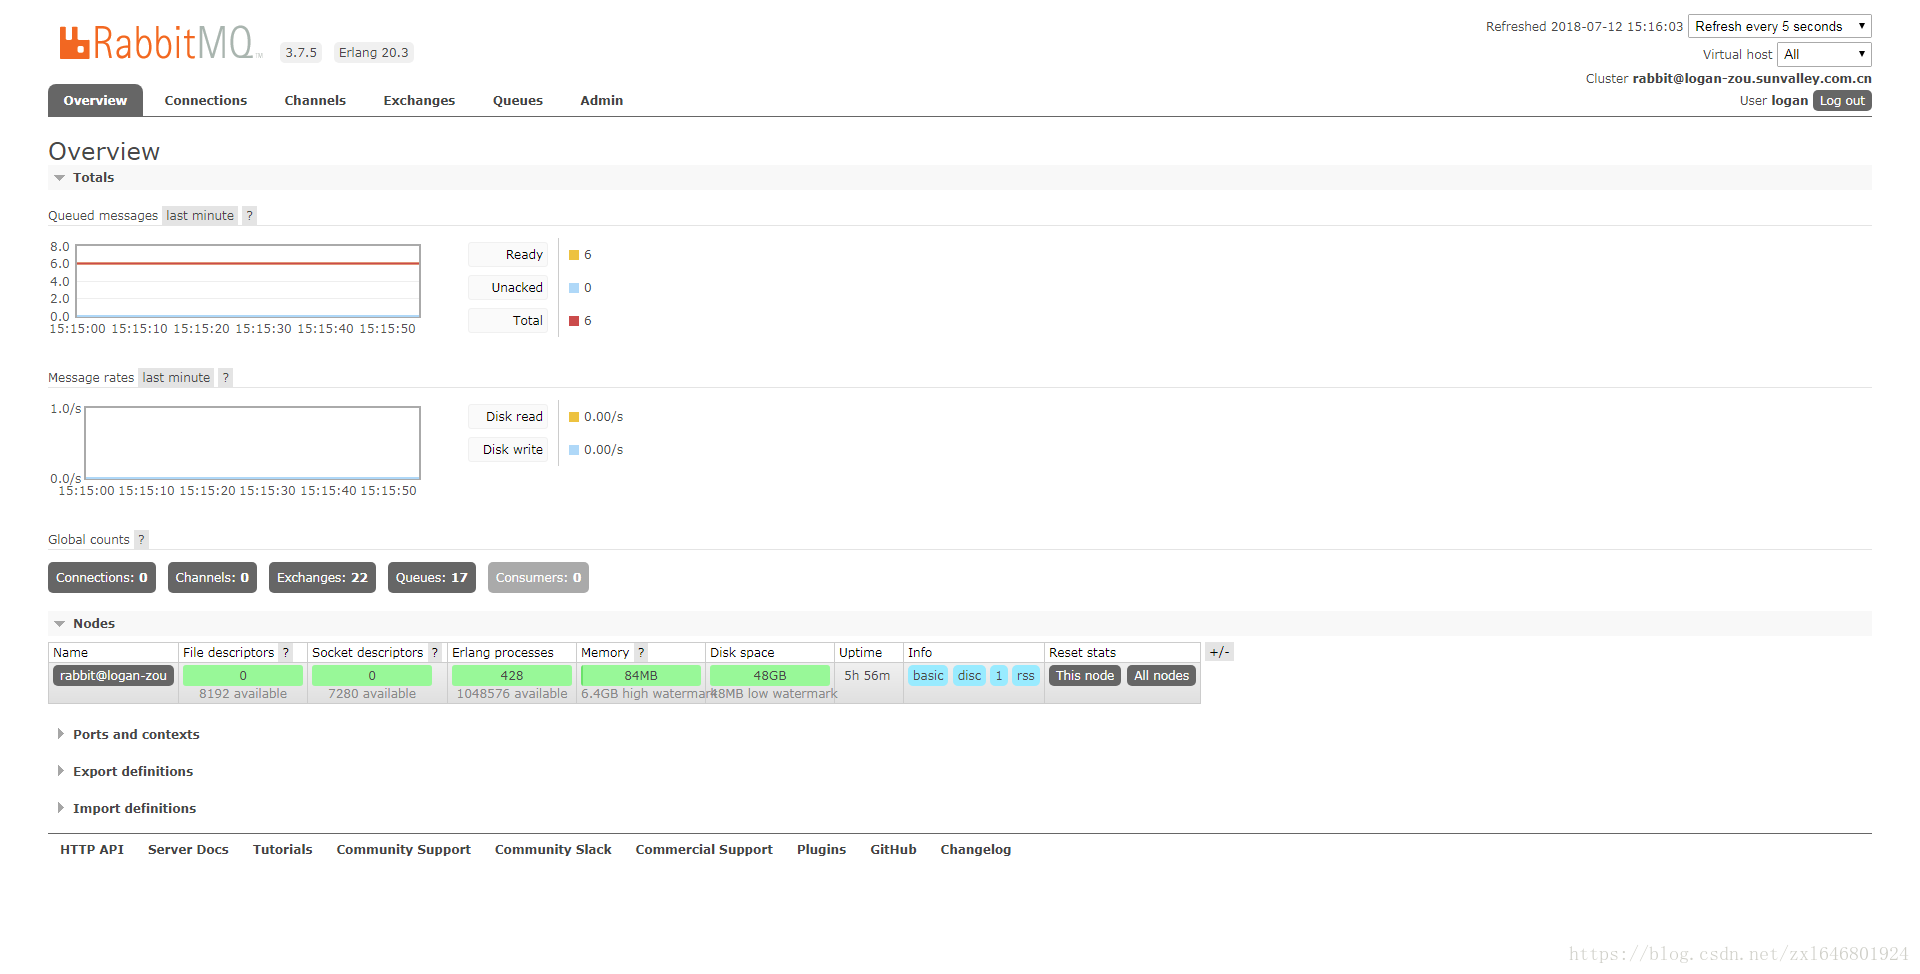Open the Plugins link
1920x974 pixels.
[x=821, y=849]
